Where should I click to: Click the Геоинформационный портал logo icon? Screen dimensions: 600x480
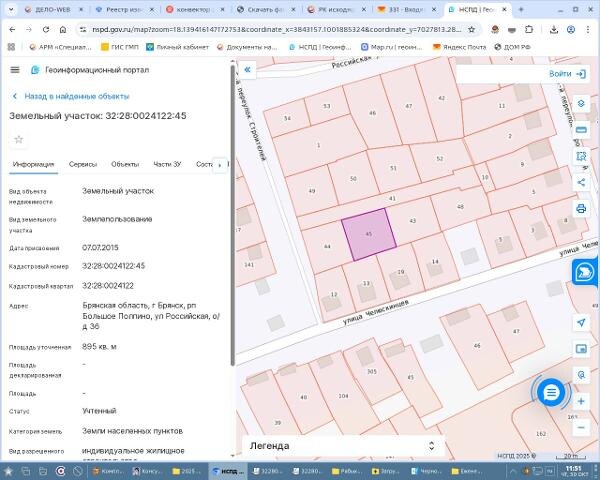point(35,70)
